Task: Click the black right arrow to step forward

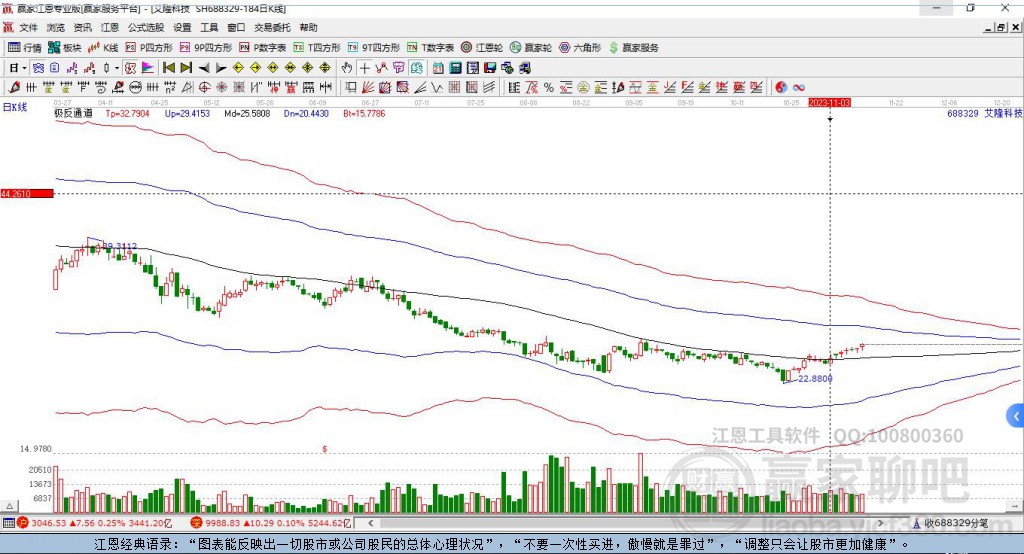Action: point(221,68)
